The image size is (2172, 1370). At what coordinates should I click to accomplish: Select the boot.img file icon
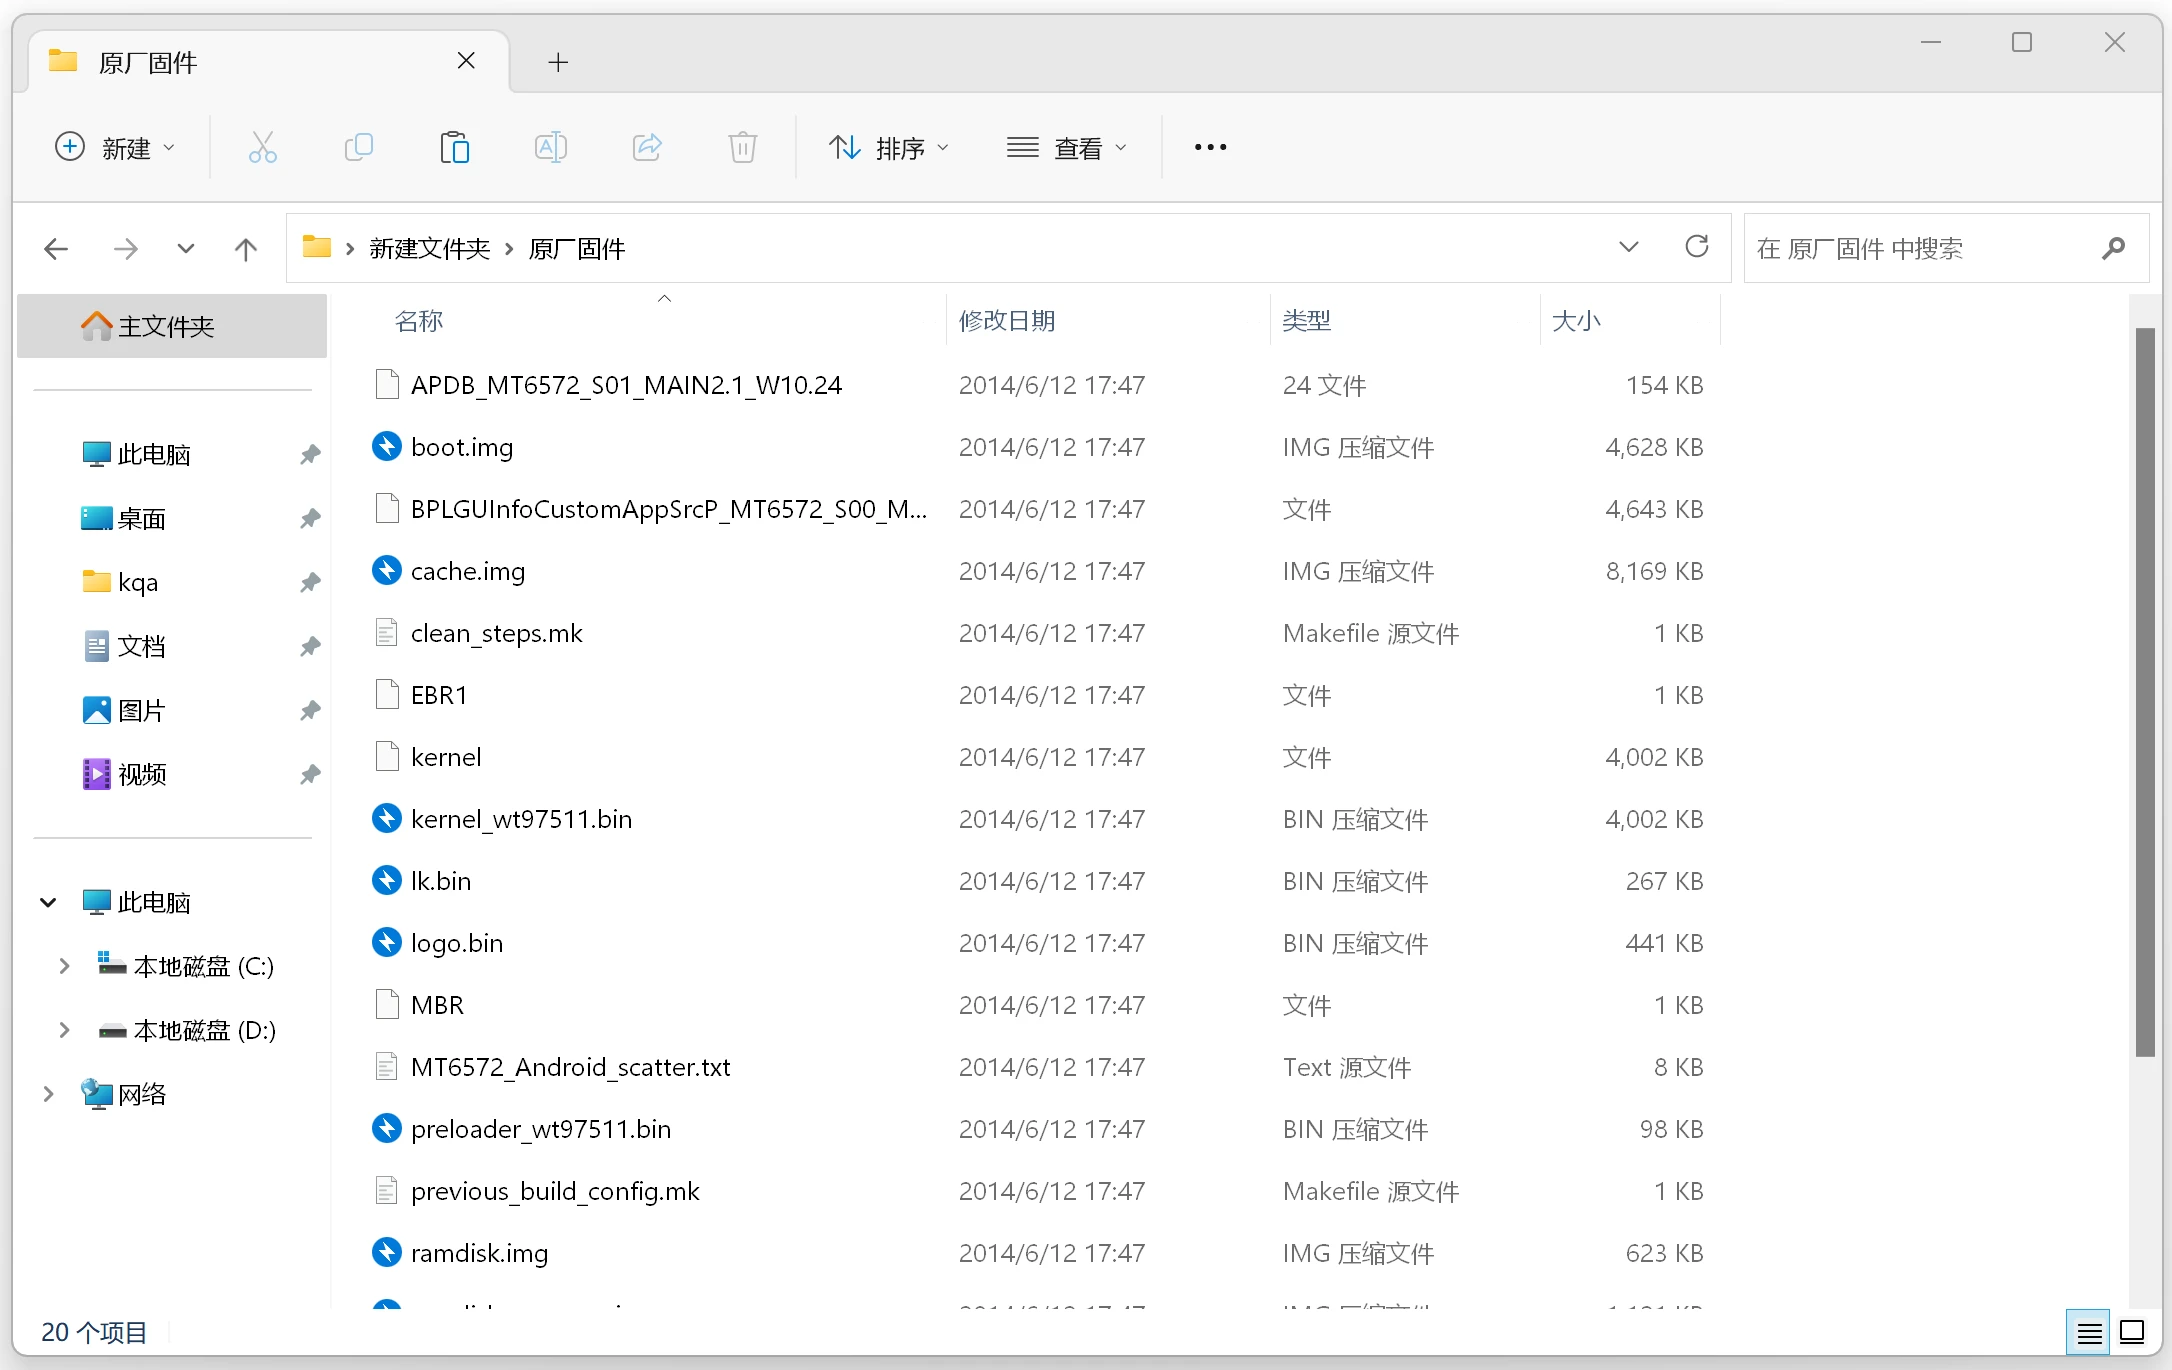click(x=387, y=446)
